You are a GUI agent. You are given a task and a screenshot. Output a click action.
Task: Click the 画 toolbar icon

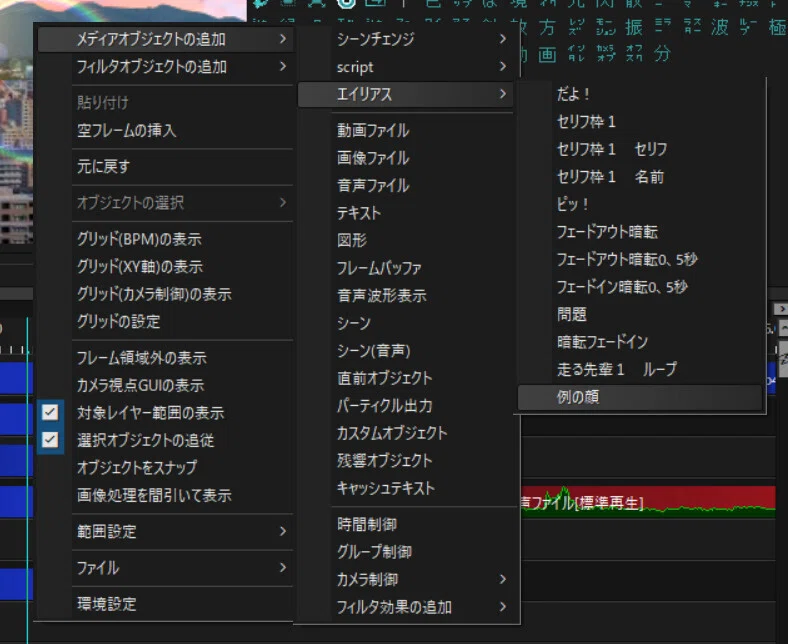click(x=547, y=54)
